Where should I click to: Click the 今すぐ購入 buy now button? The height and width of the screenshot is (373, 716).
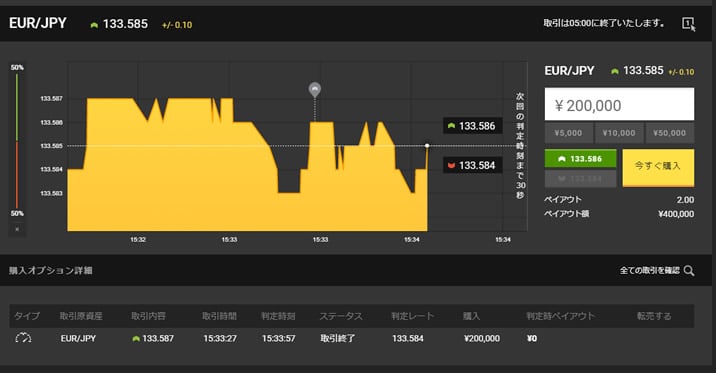[x=658, y=167]
